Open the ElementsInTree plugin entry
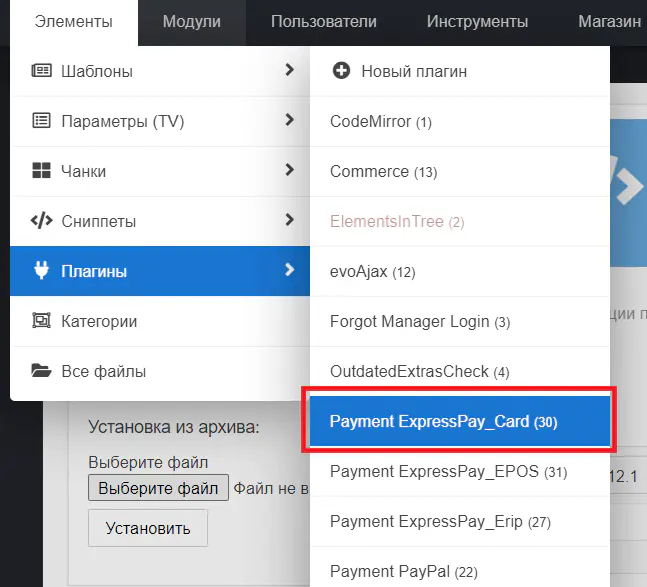 (397, 222)
